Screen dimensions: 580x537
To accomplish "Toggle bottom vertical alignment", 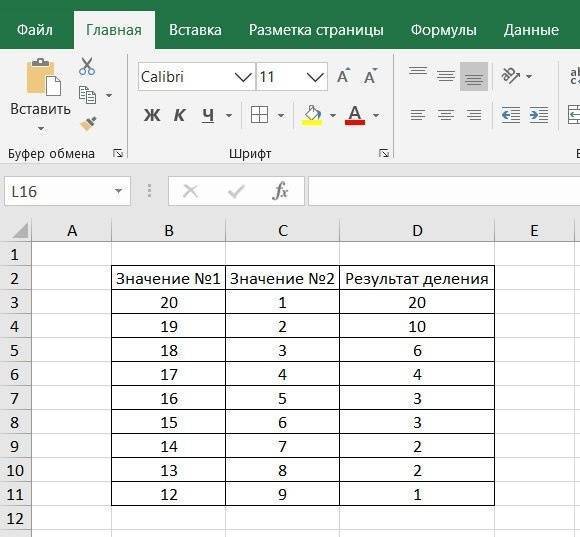I will (x=474, y=77).
